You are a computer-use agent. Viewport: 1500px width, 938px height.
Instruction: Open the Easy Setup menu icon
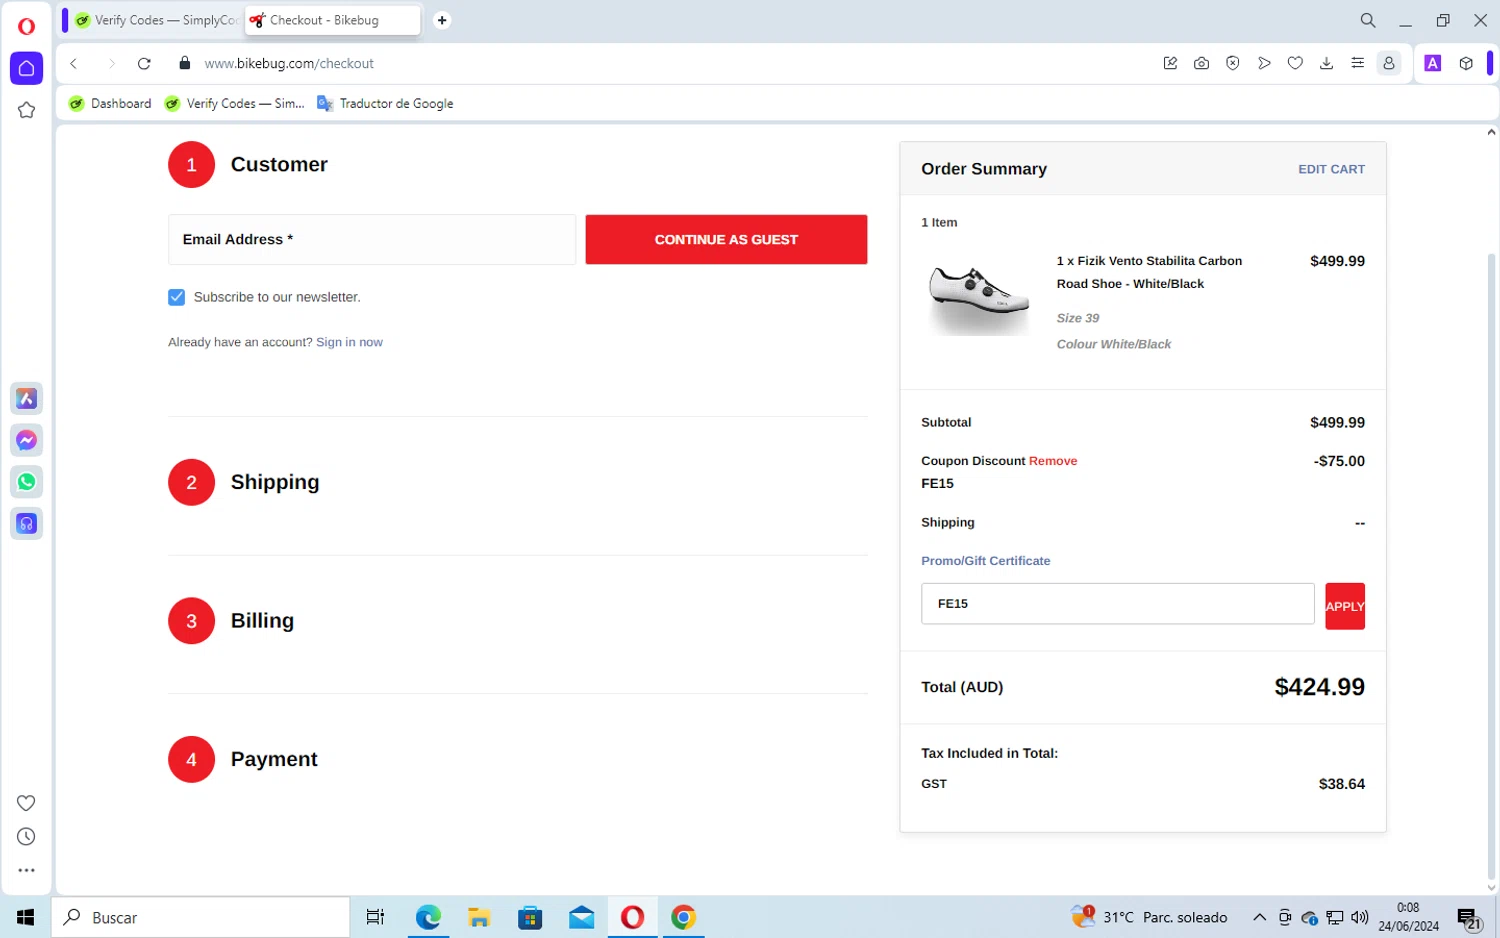click(1357, 63)
